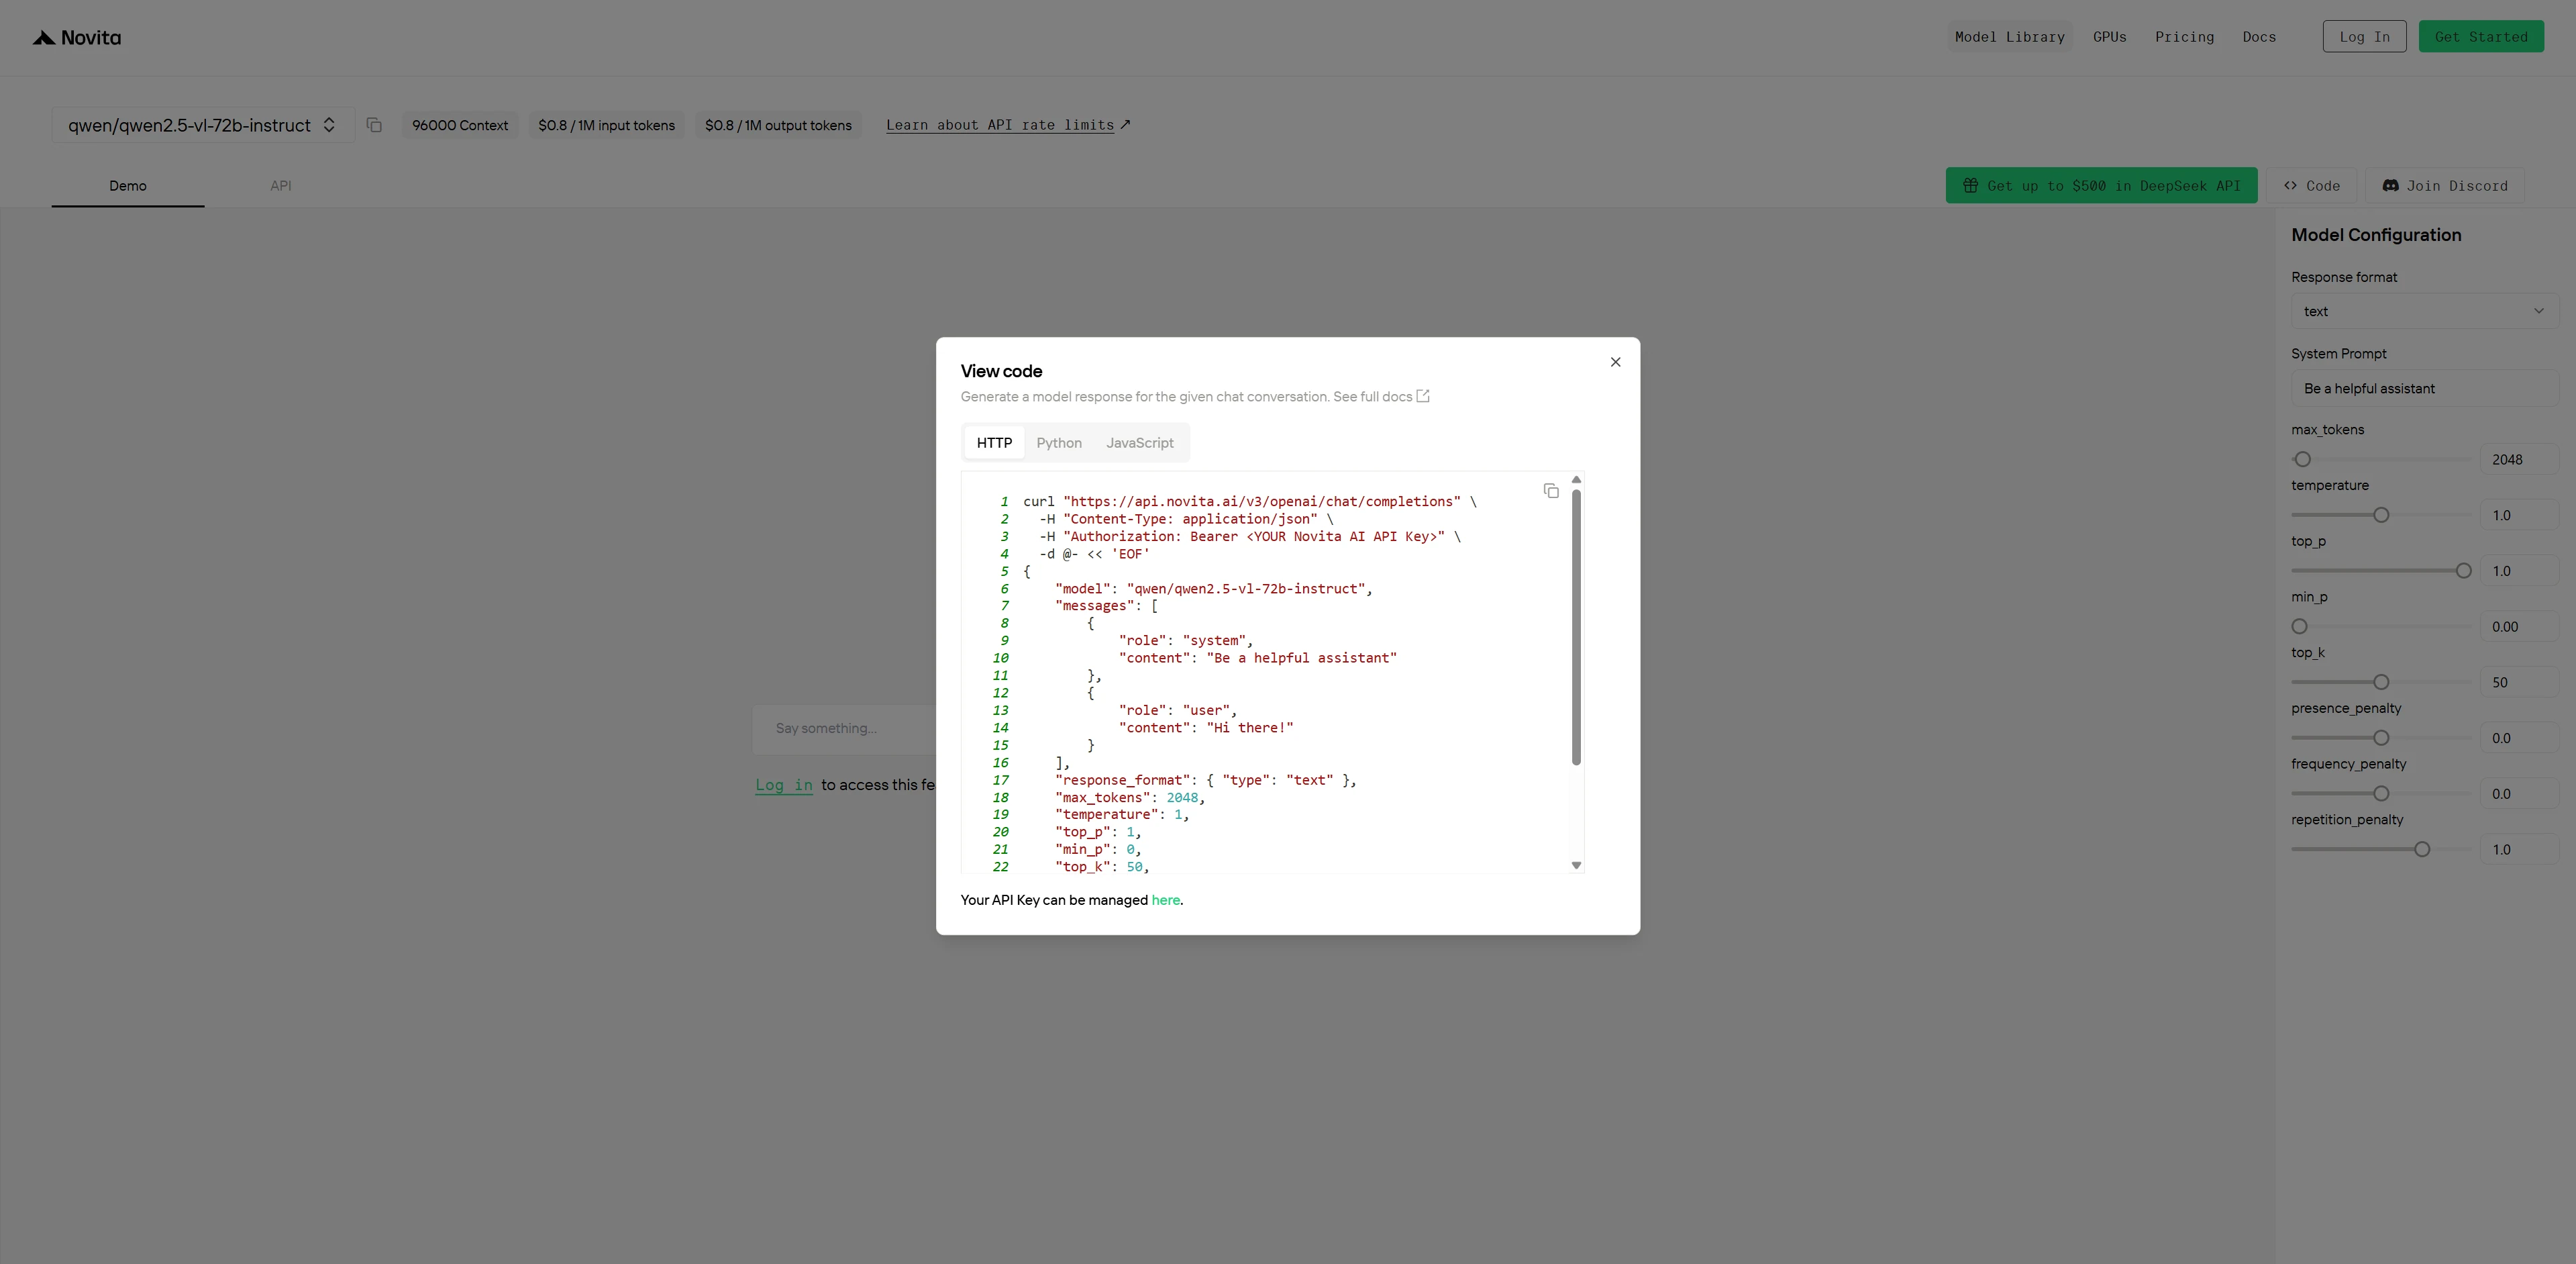Click the min_p slider handle
Screen dimensions: 2576x1264
point(2300,627)
